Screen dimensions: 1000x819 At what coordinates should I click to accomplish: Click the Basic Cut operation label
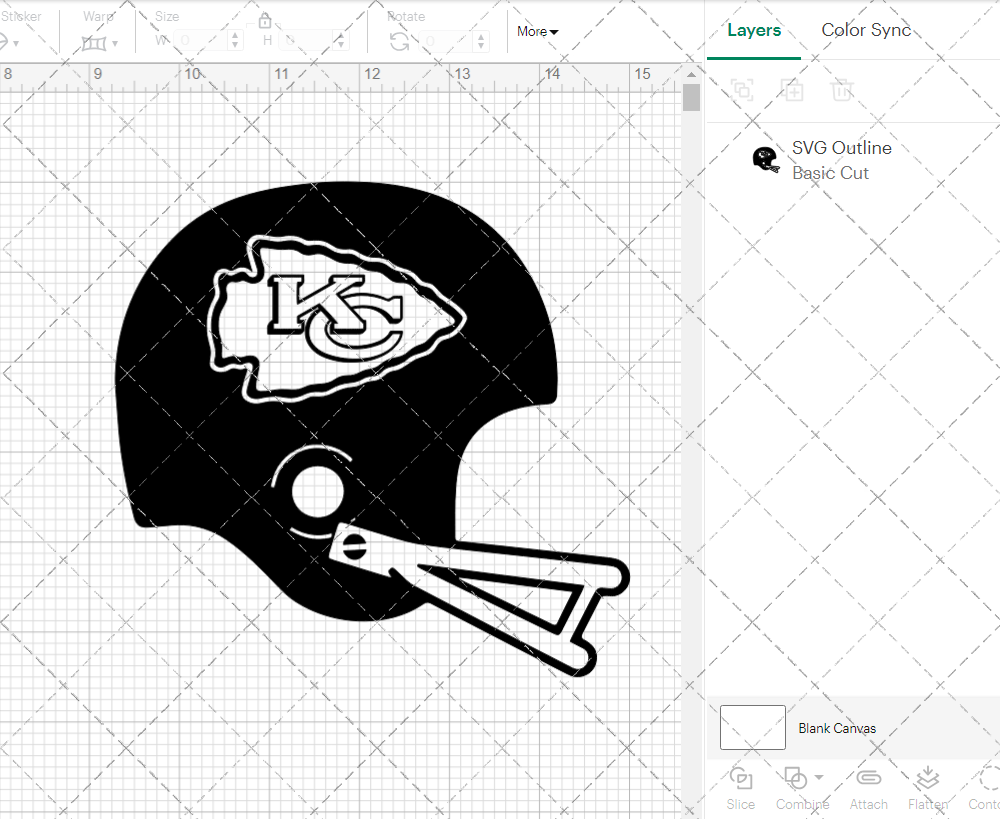pyautogui.click(x=830, y=173)
